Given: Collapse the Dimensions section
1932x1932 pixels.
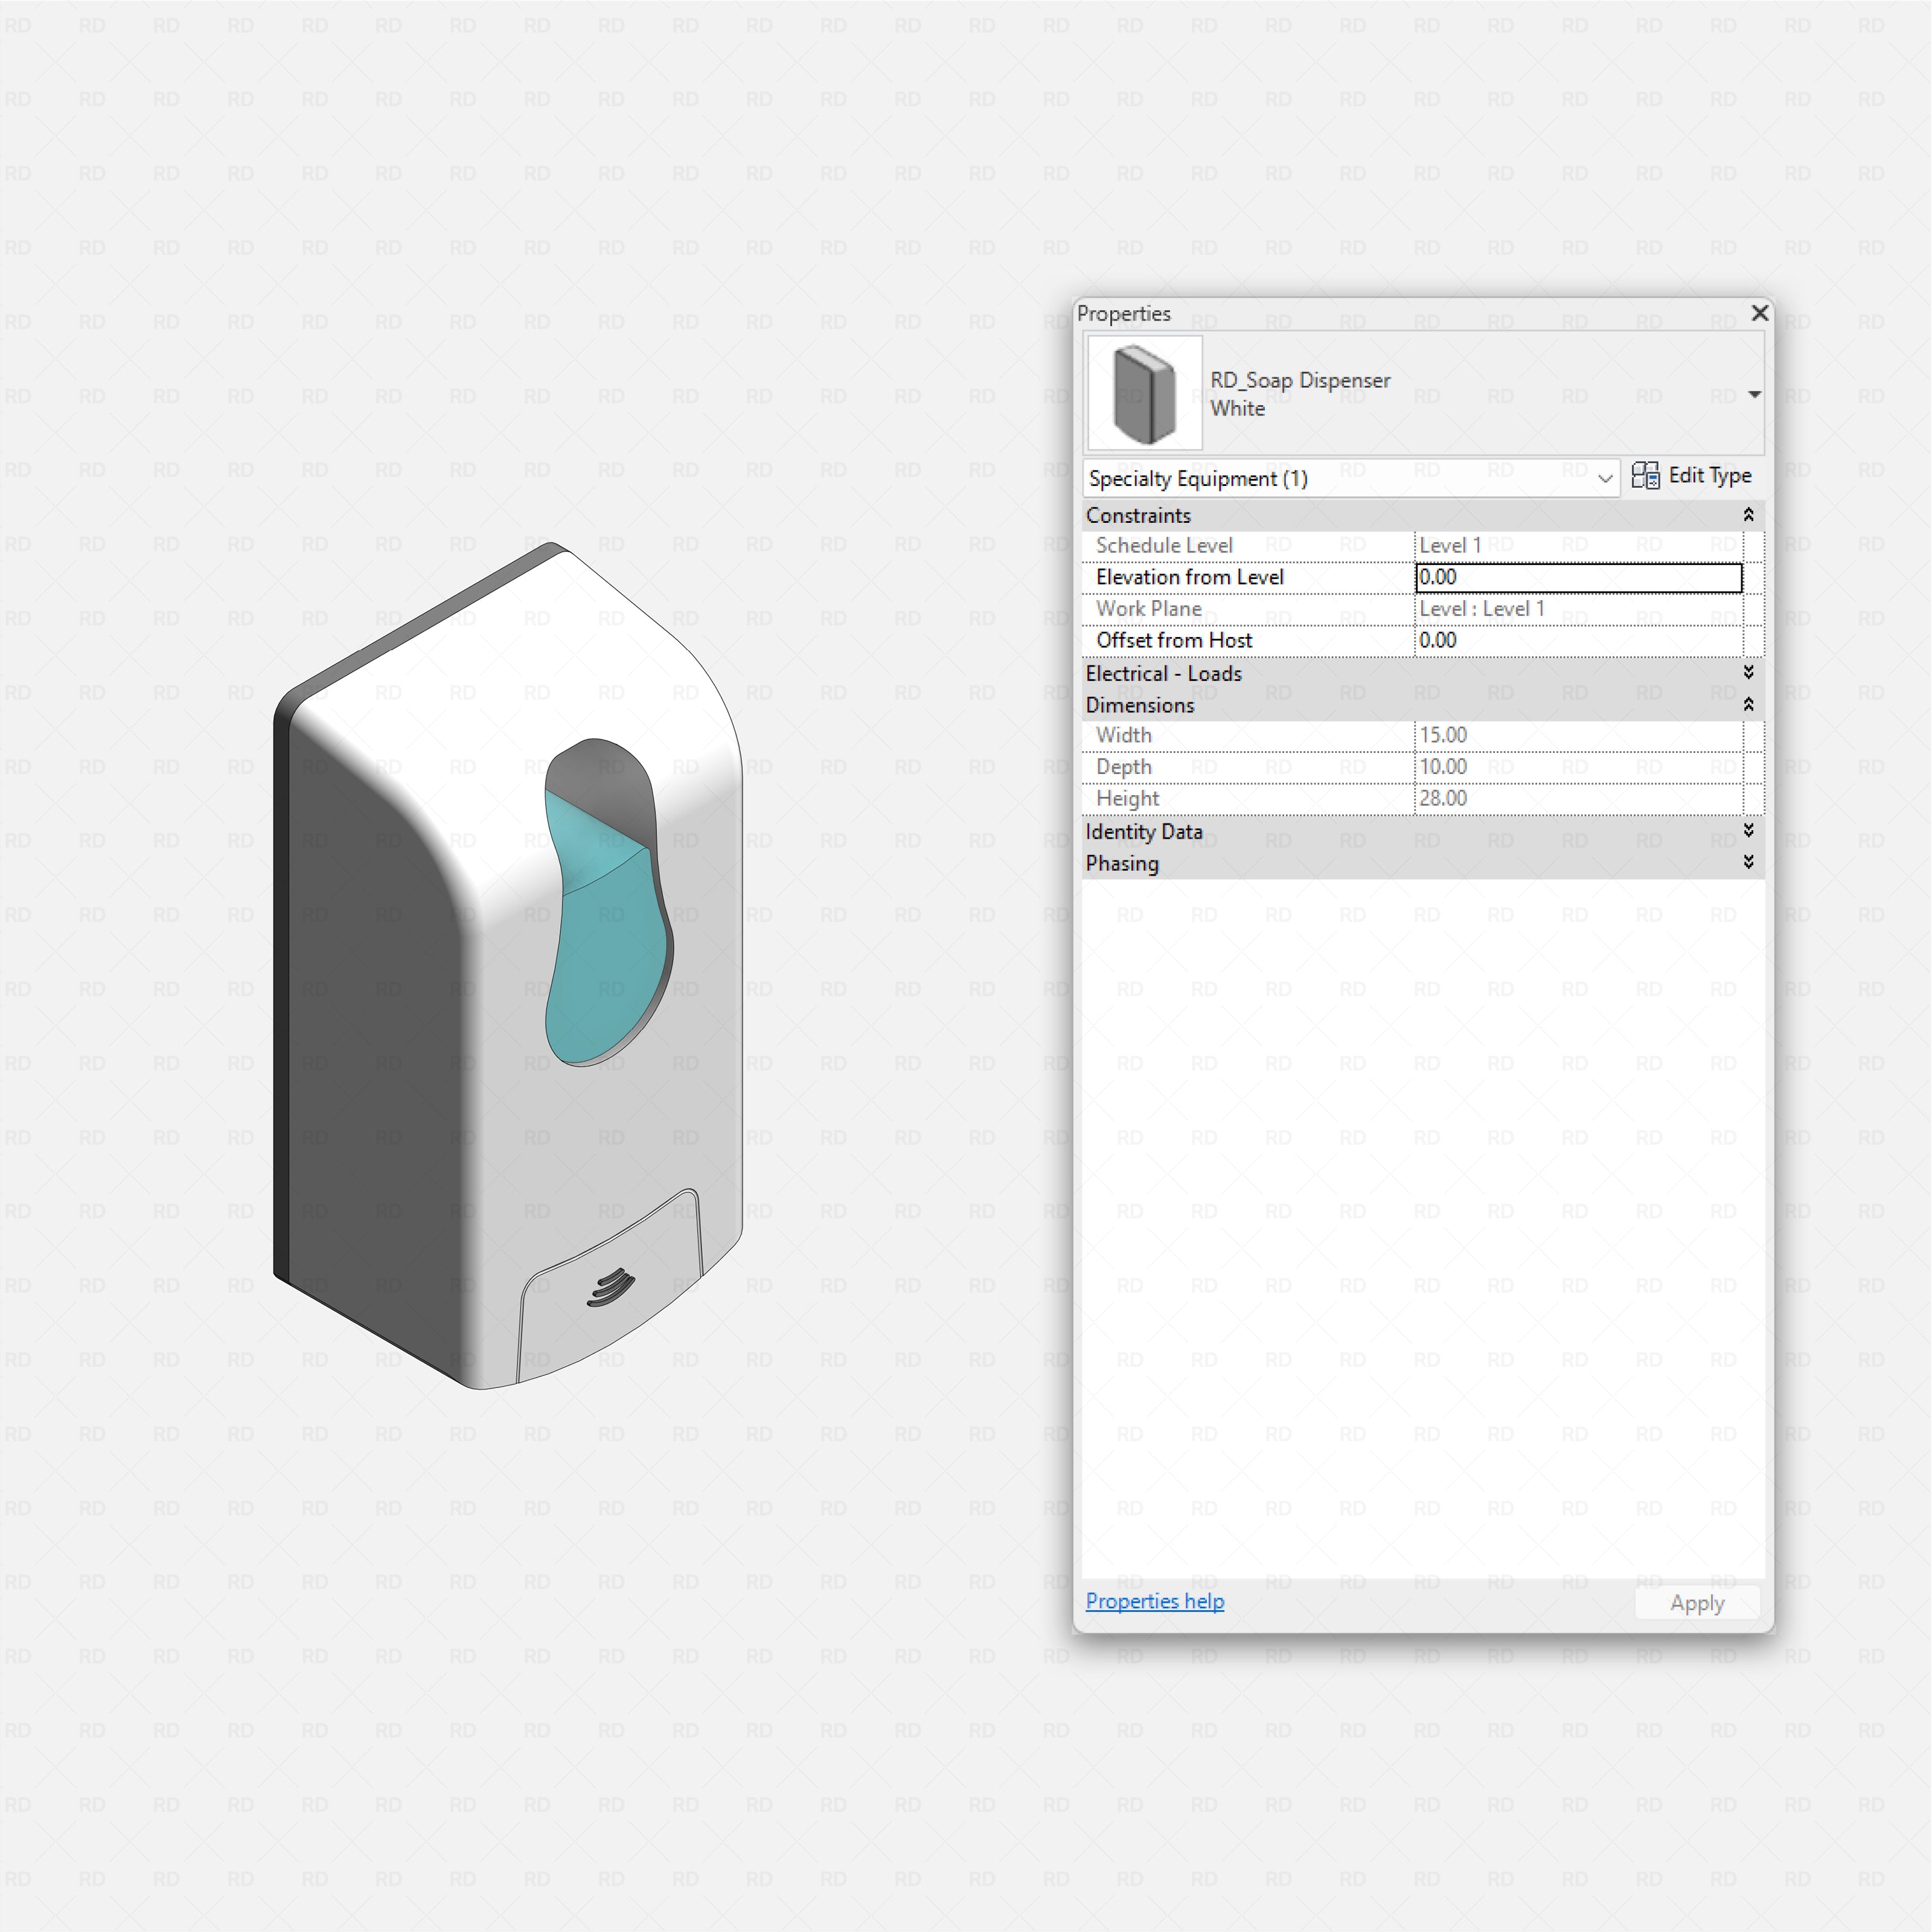Looking at the screenshot, I should click(x=1749, y=704).
